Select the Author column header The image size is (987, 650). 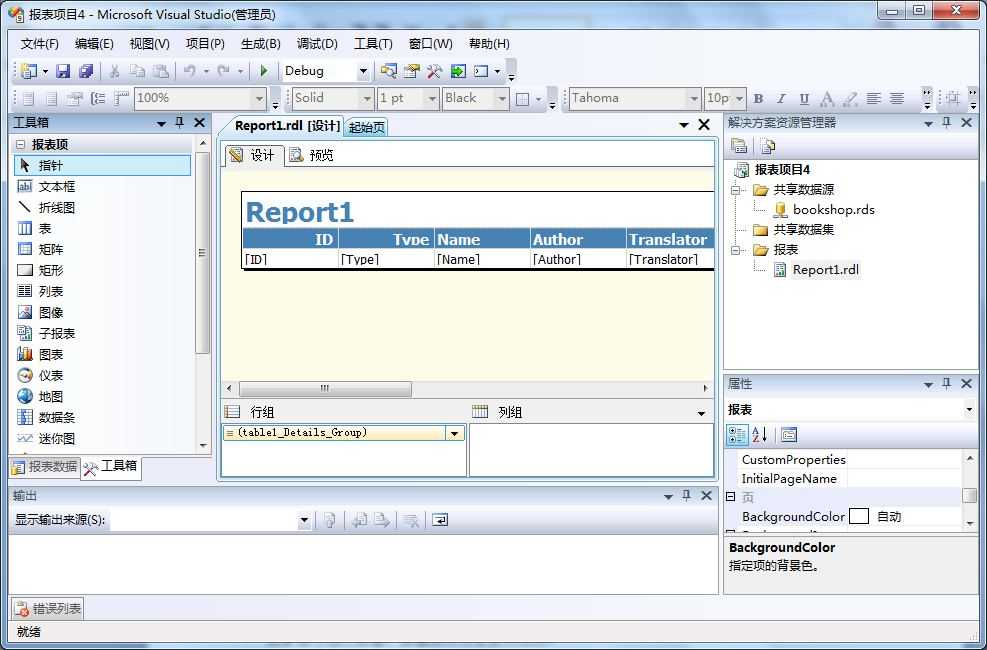(578, 239)
